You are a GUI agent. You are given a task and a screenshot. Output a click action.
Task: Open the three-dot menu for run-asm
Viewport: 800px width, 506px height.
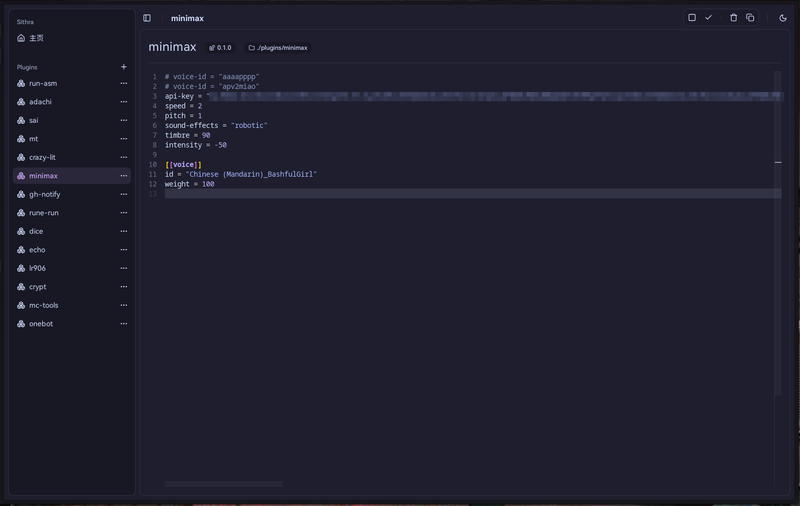(124, 84)
